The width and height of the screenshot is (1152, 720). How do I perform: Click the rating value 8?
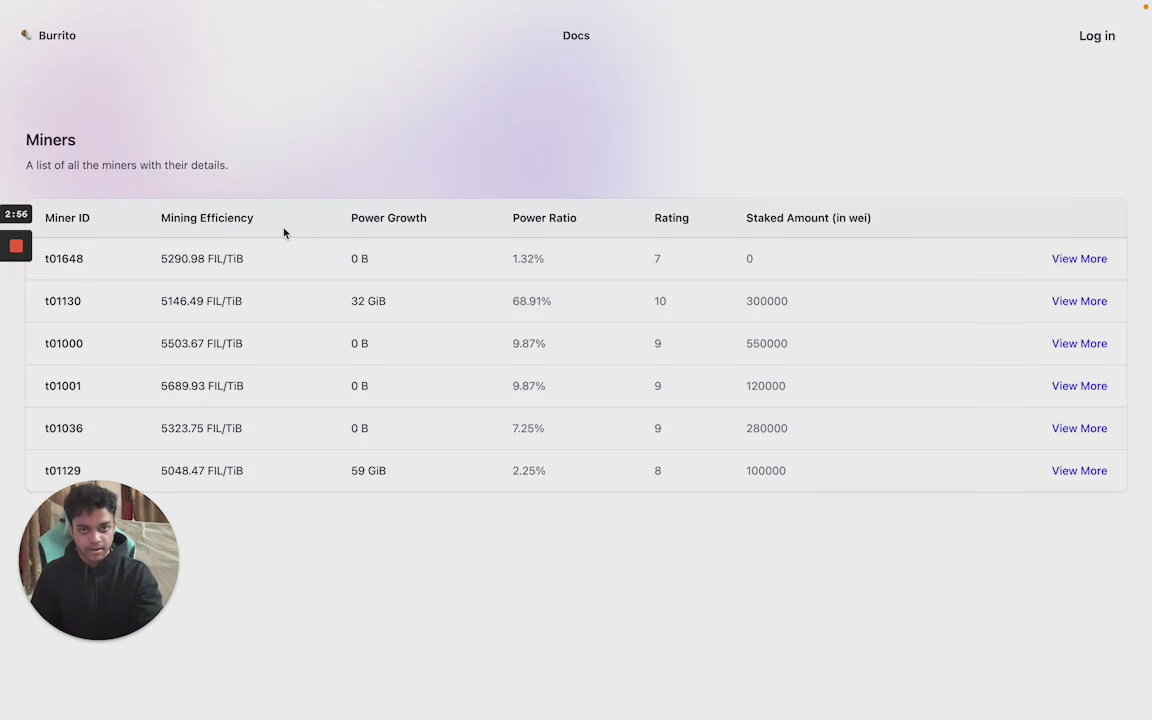658,471
